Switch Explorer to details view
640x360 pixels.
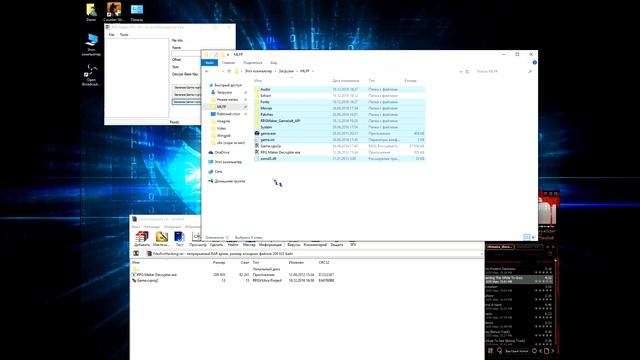click(527, 237)
